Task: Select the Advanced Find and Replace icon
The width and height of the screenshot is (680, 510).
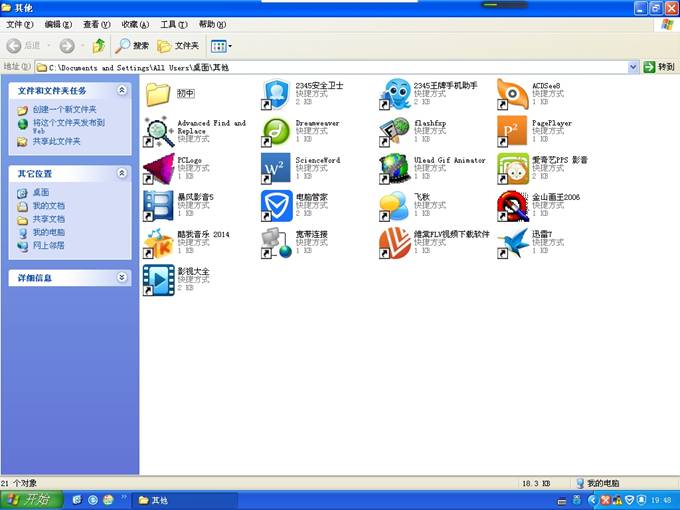Action: (158, 131)
